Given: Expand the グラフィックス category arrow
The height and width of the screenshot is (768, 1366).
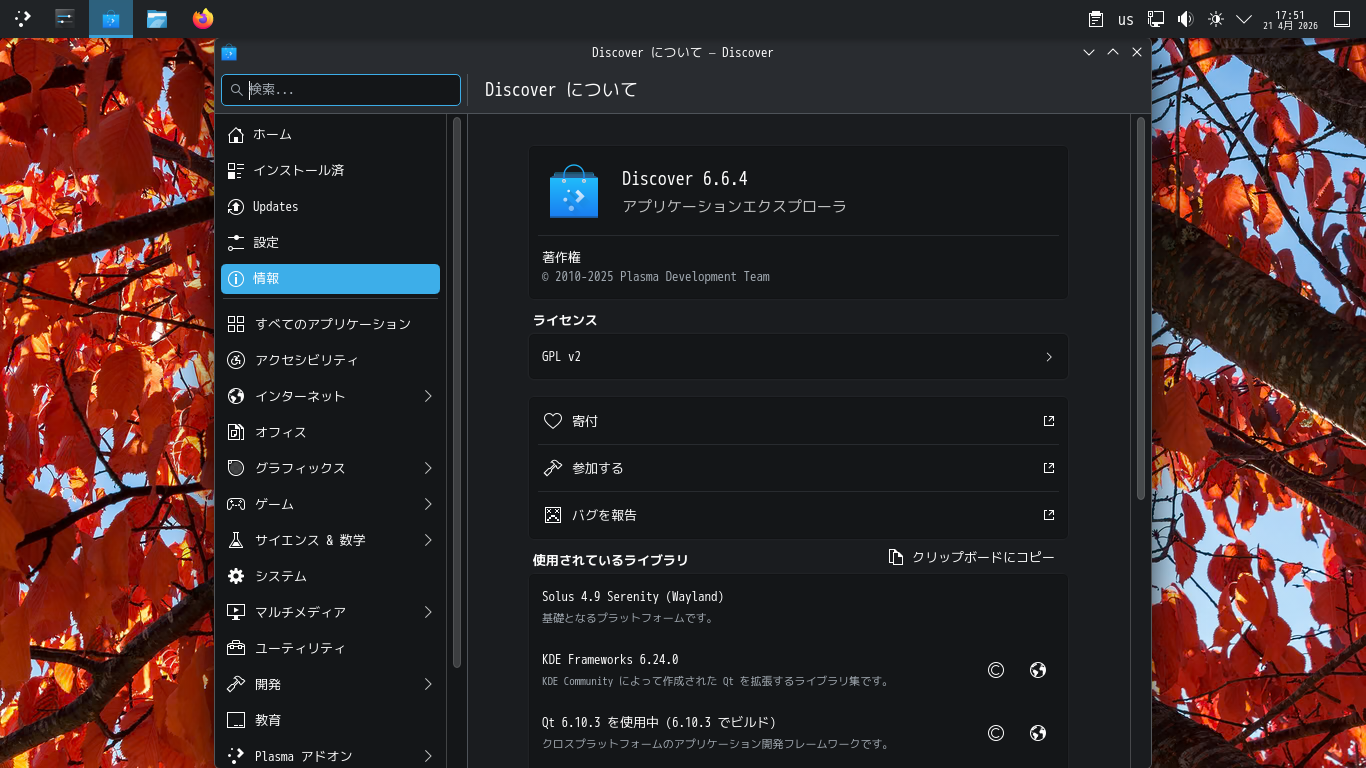Looking at the screenshot, I should tap(428, 468).
